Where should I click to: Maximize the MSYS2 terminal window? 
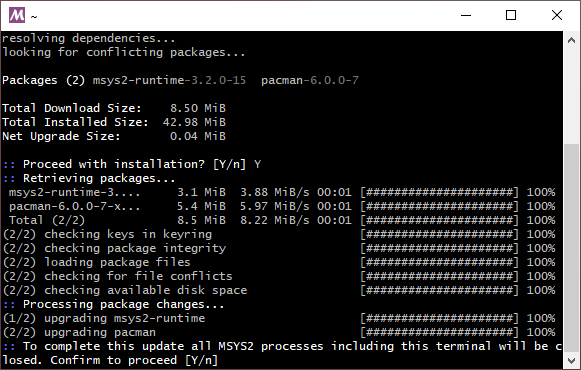[x=511, y=15]
